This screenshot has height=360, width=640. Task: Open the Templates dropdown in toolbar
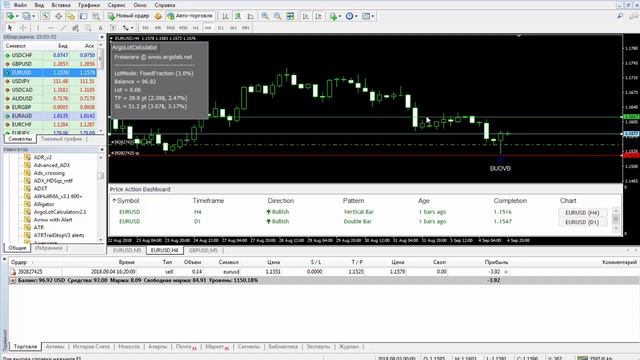point(368,16)
